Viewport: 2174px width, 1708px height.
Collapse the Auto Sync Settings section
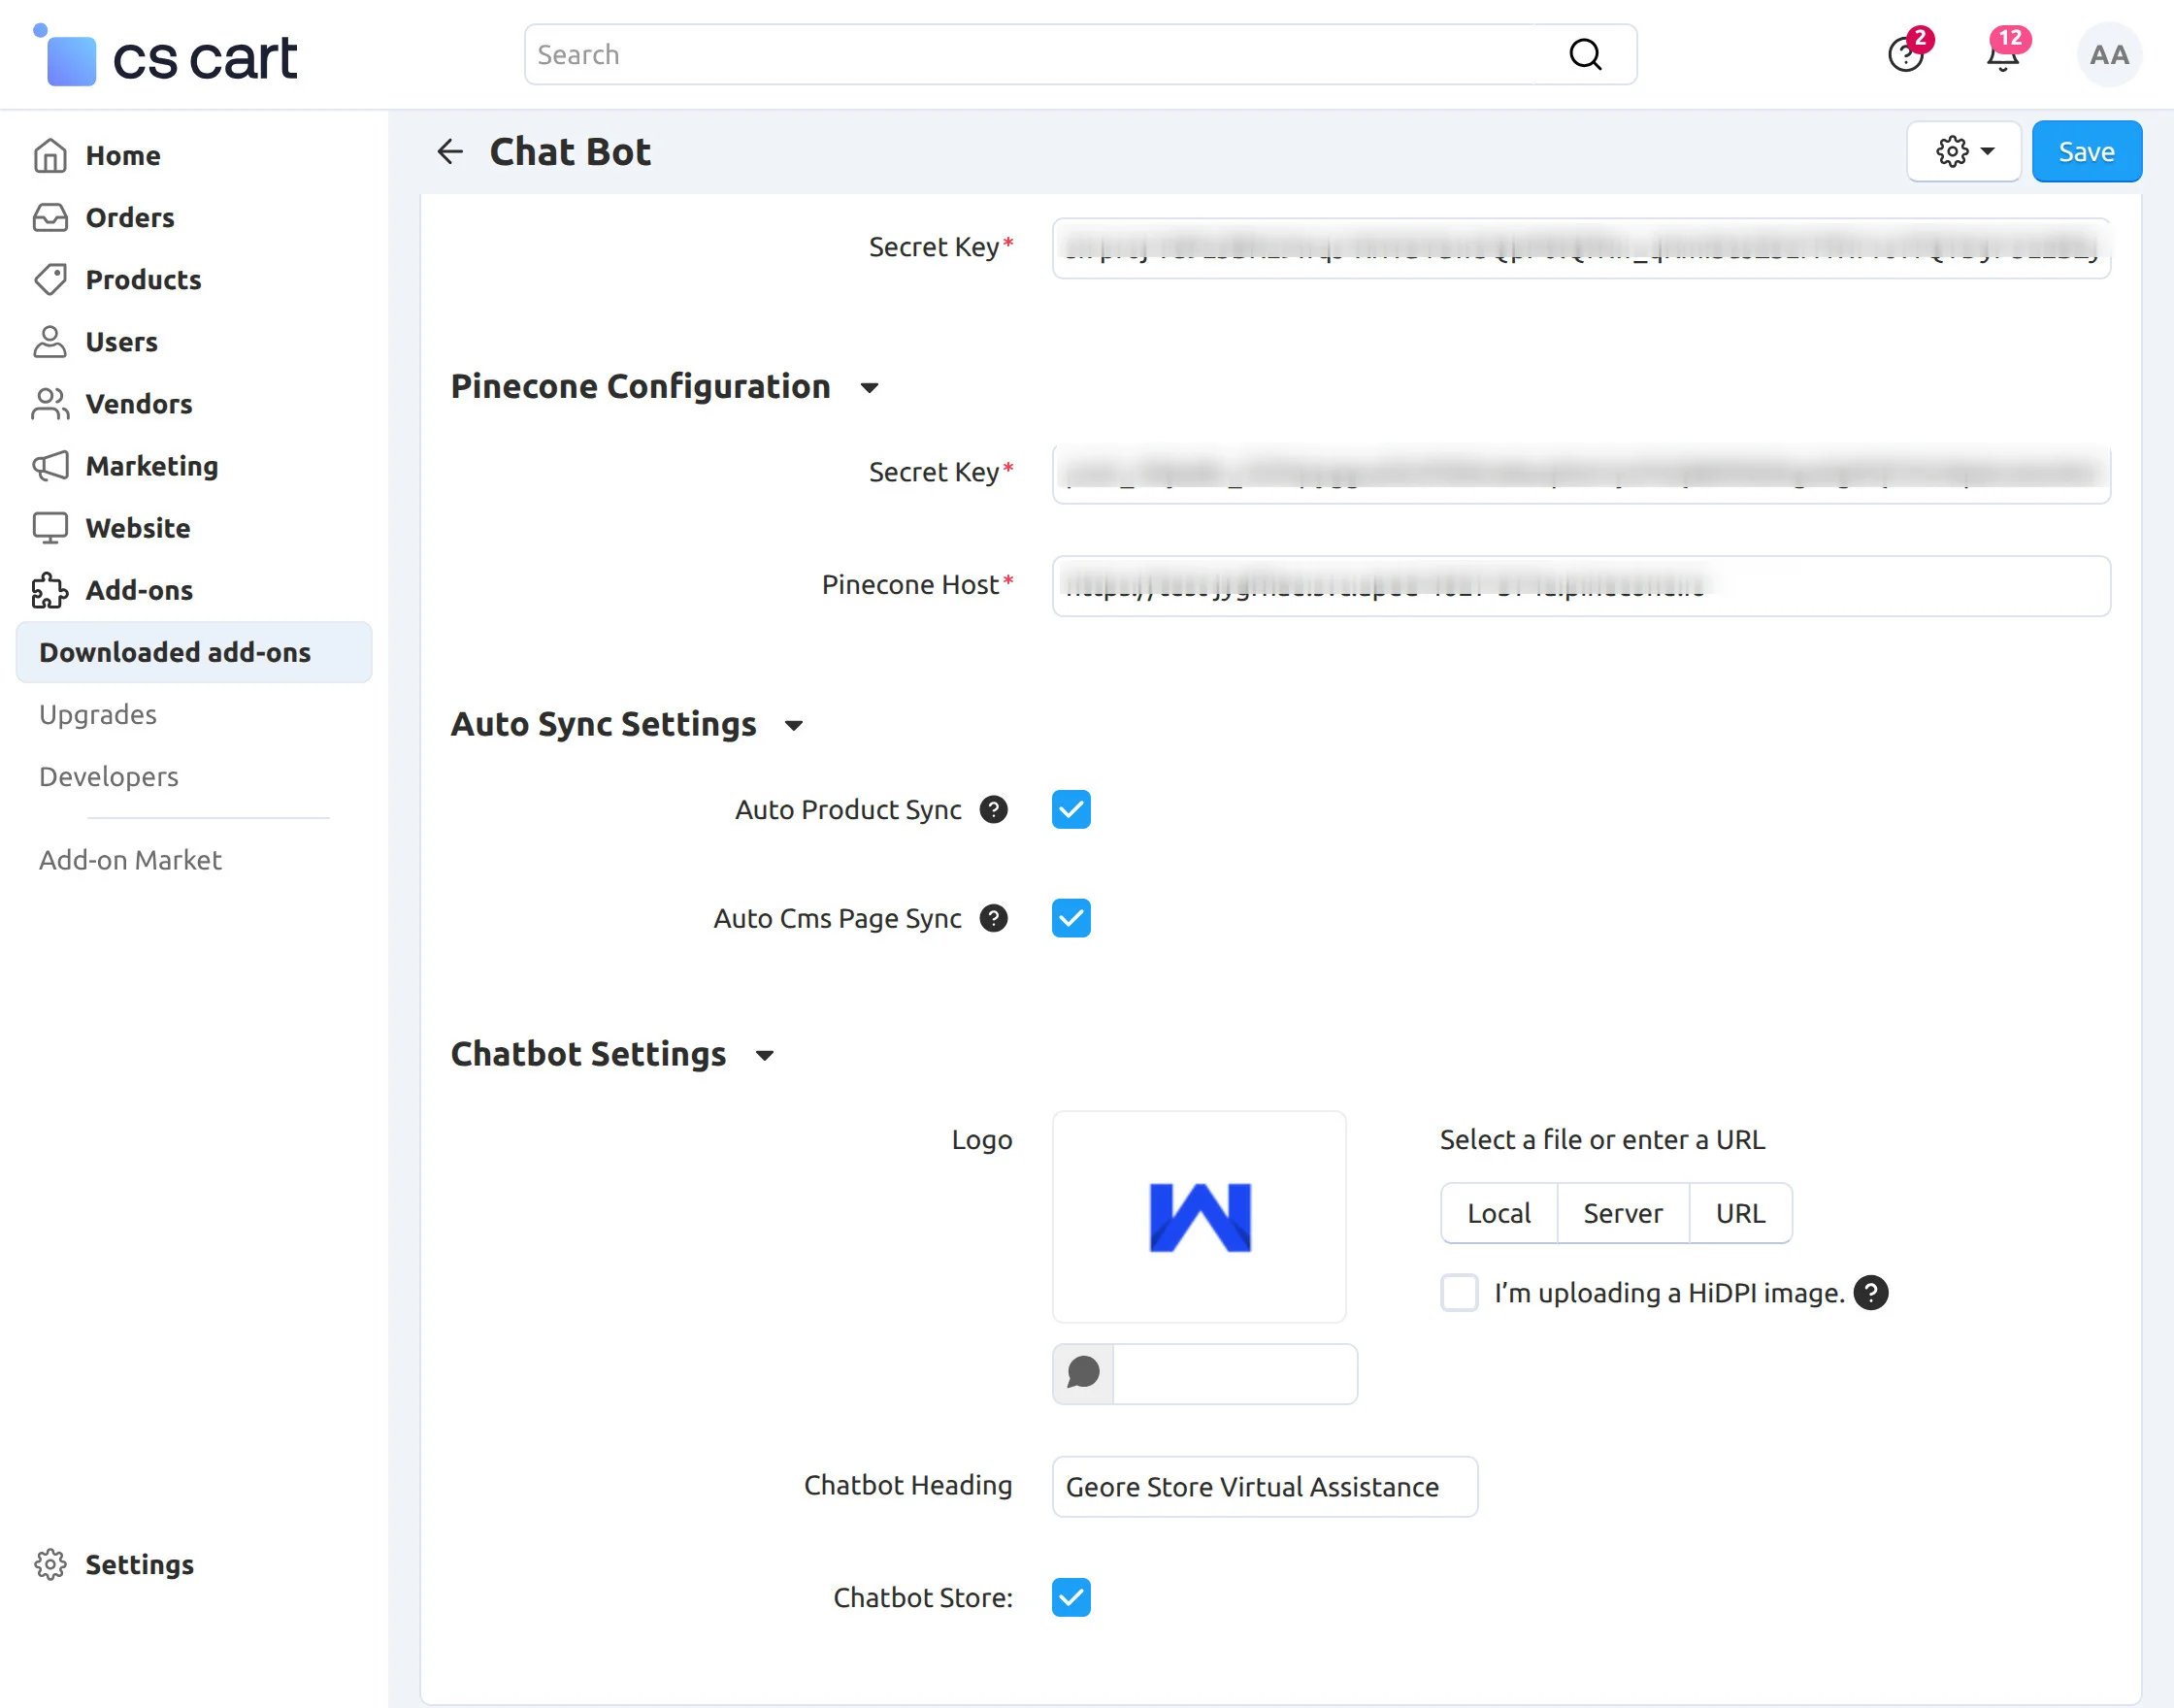coord(794,725)
